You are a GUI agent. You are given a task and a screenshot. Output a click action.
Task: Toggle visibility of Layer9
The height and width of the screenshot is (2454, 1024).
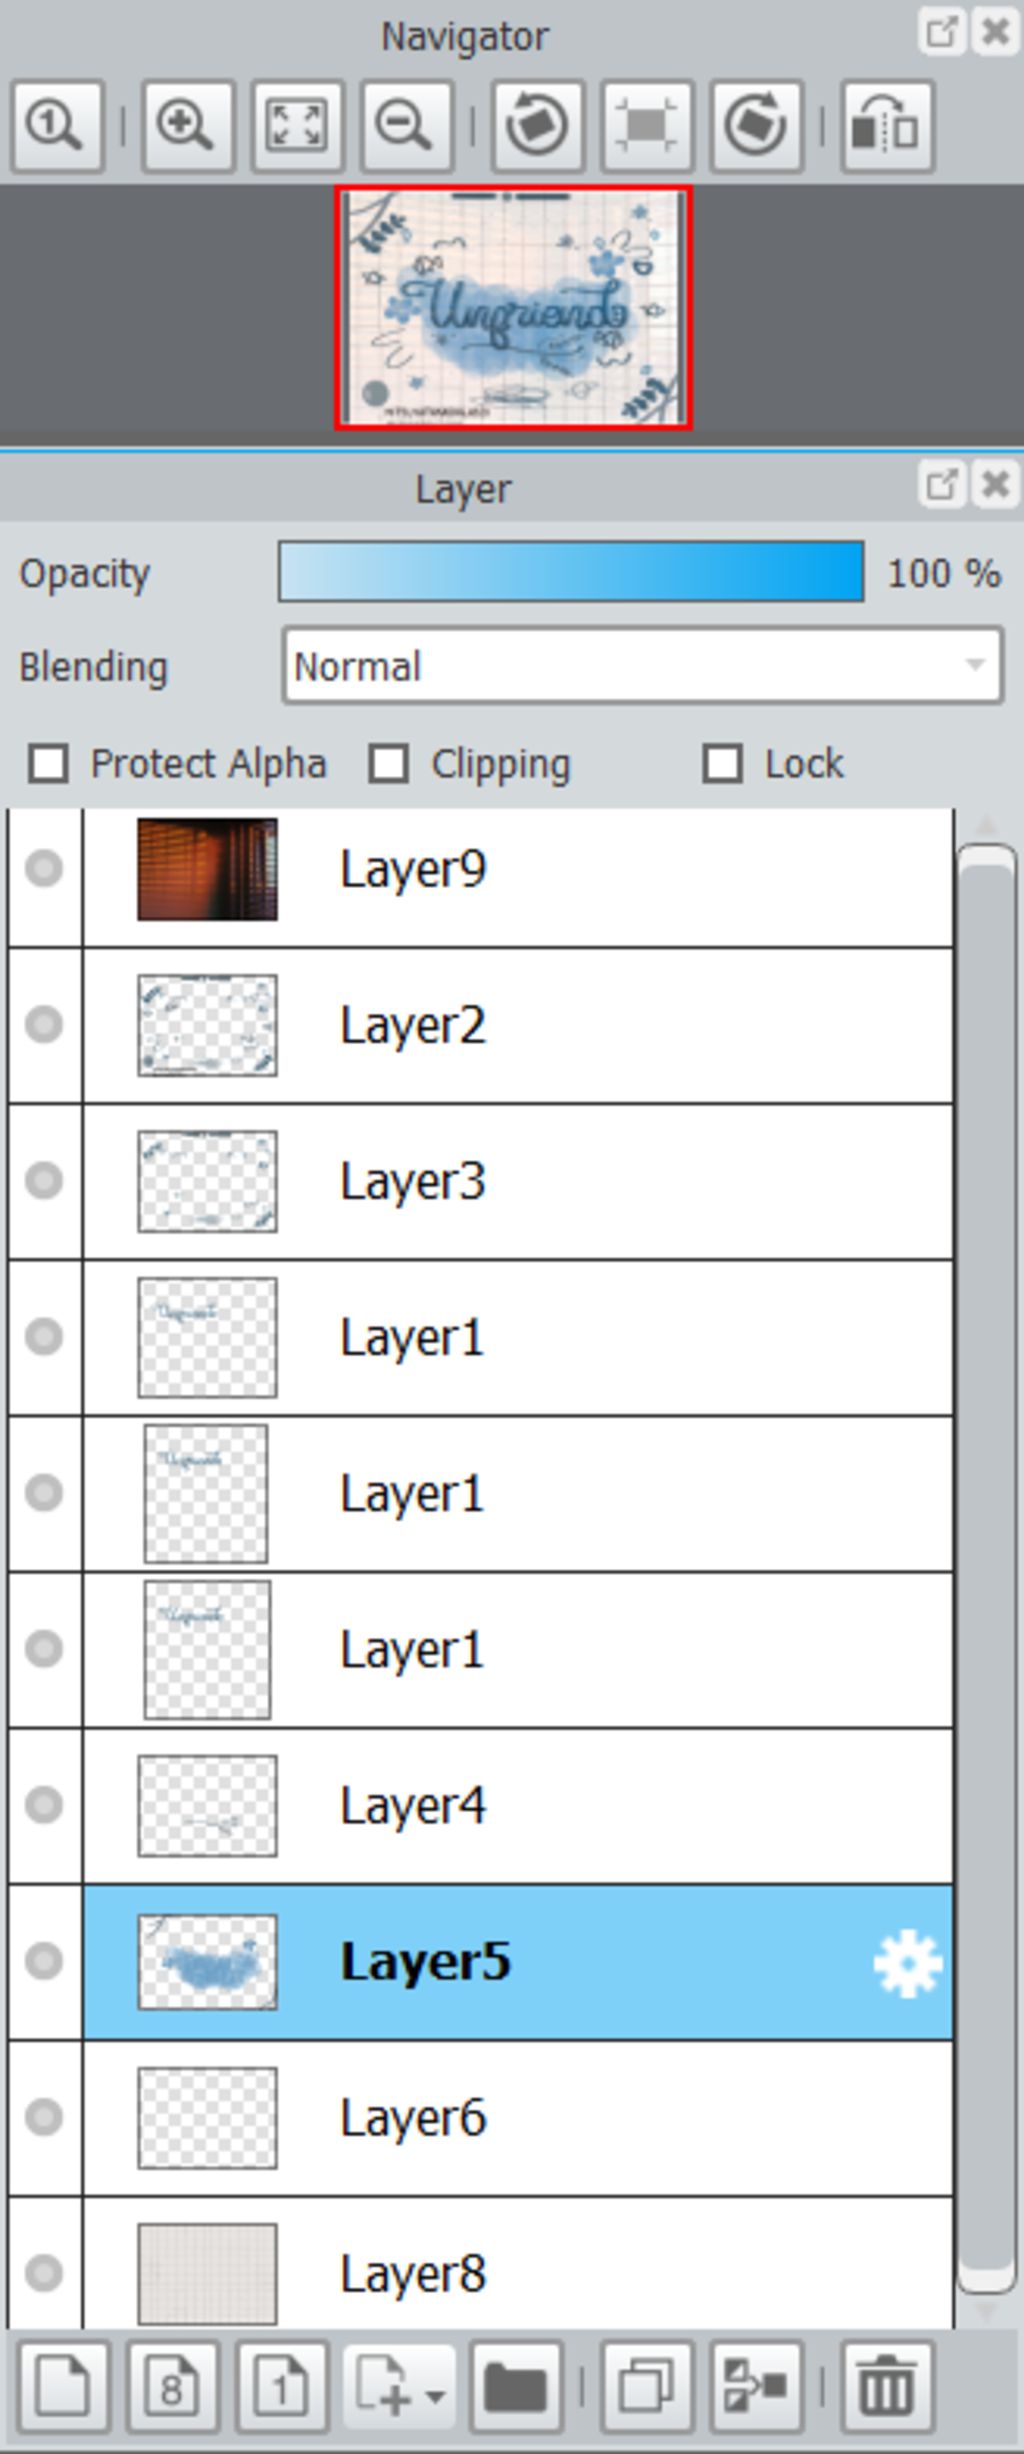44,868
